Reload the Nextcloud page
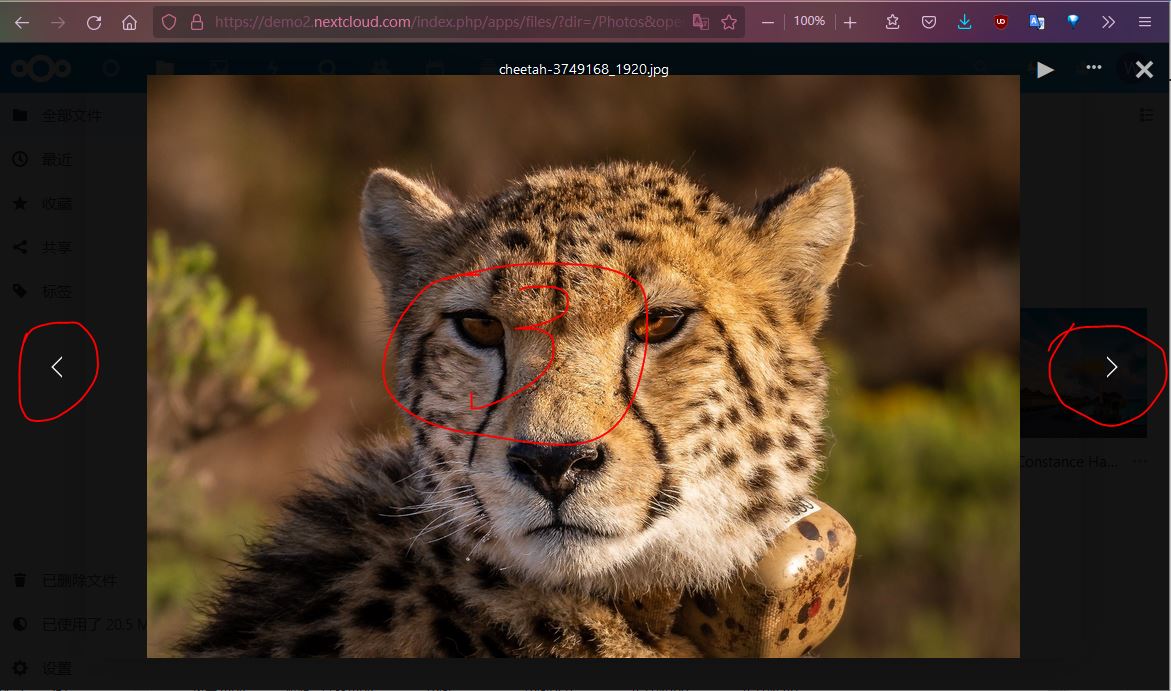The height and width of the screenshot is (691, 1171). [x=94, y=22]
